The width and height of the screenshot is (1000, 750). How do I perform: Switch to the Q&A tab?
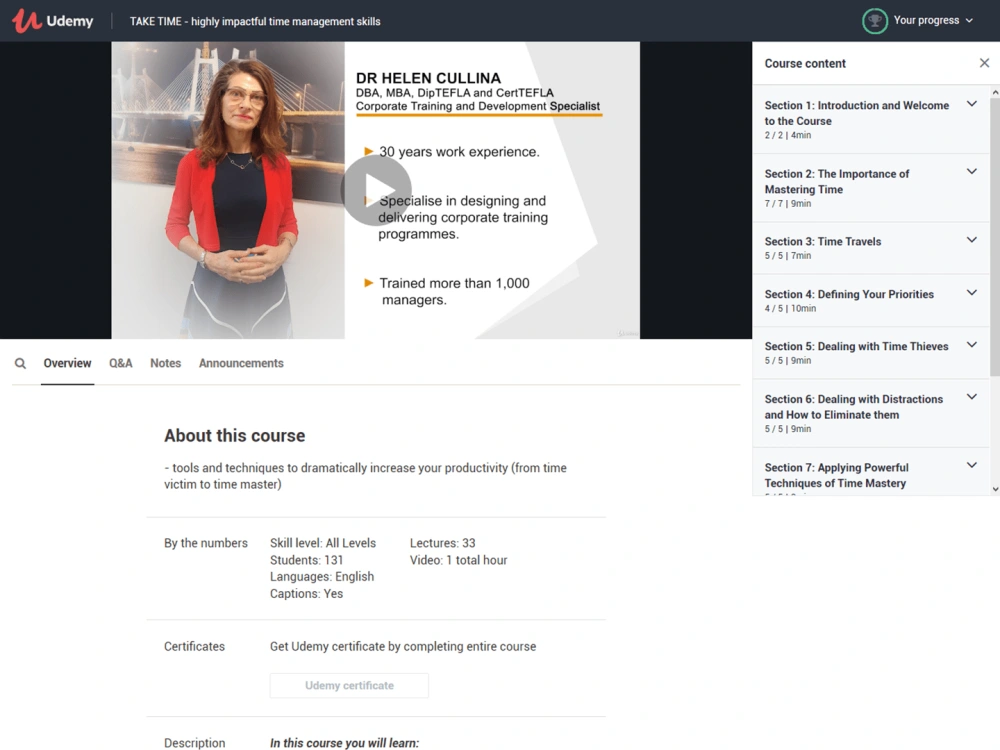point(121,363)
